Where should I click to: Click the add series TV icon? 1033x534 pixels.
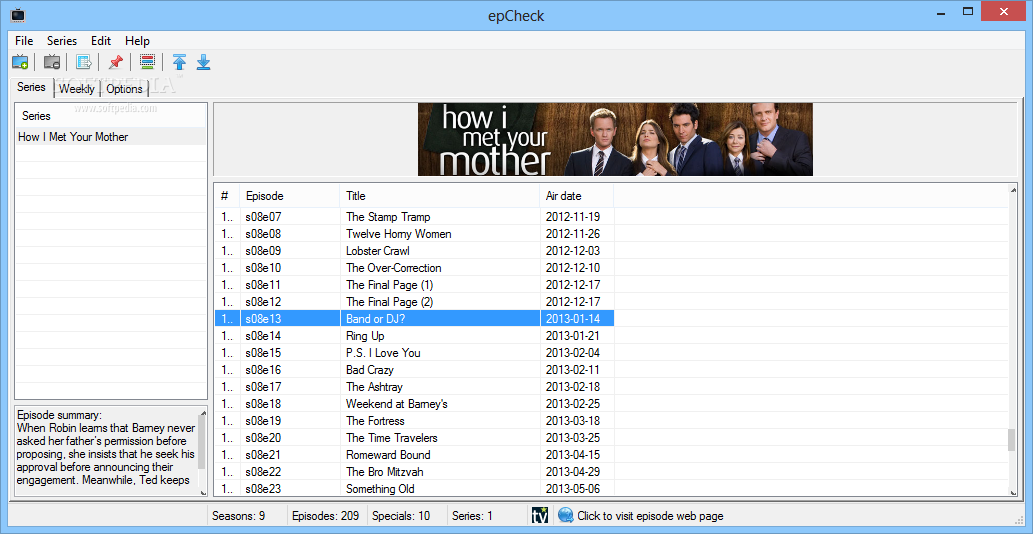point(20,63)
